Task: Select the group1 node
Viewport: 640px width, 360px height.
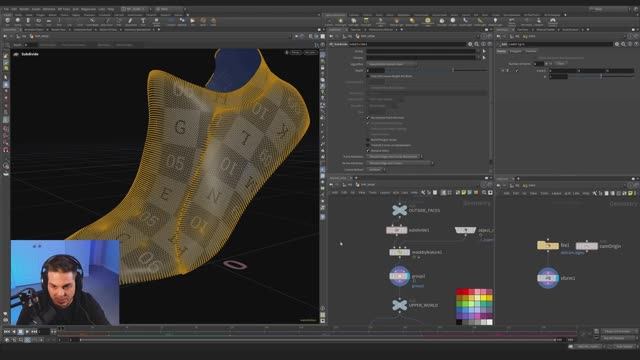Action: (399, 276)
